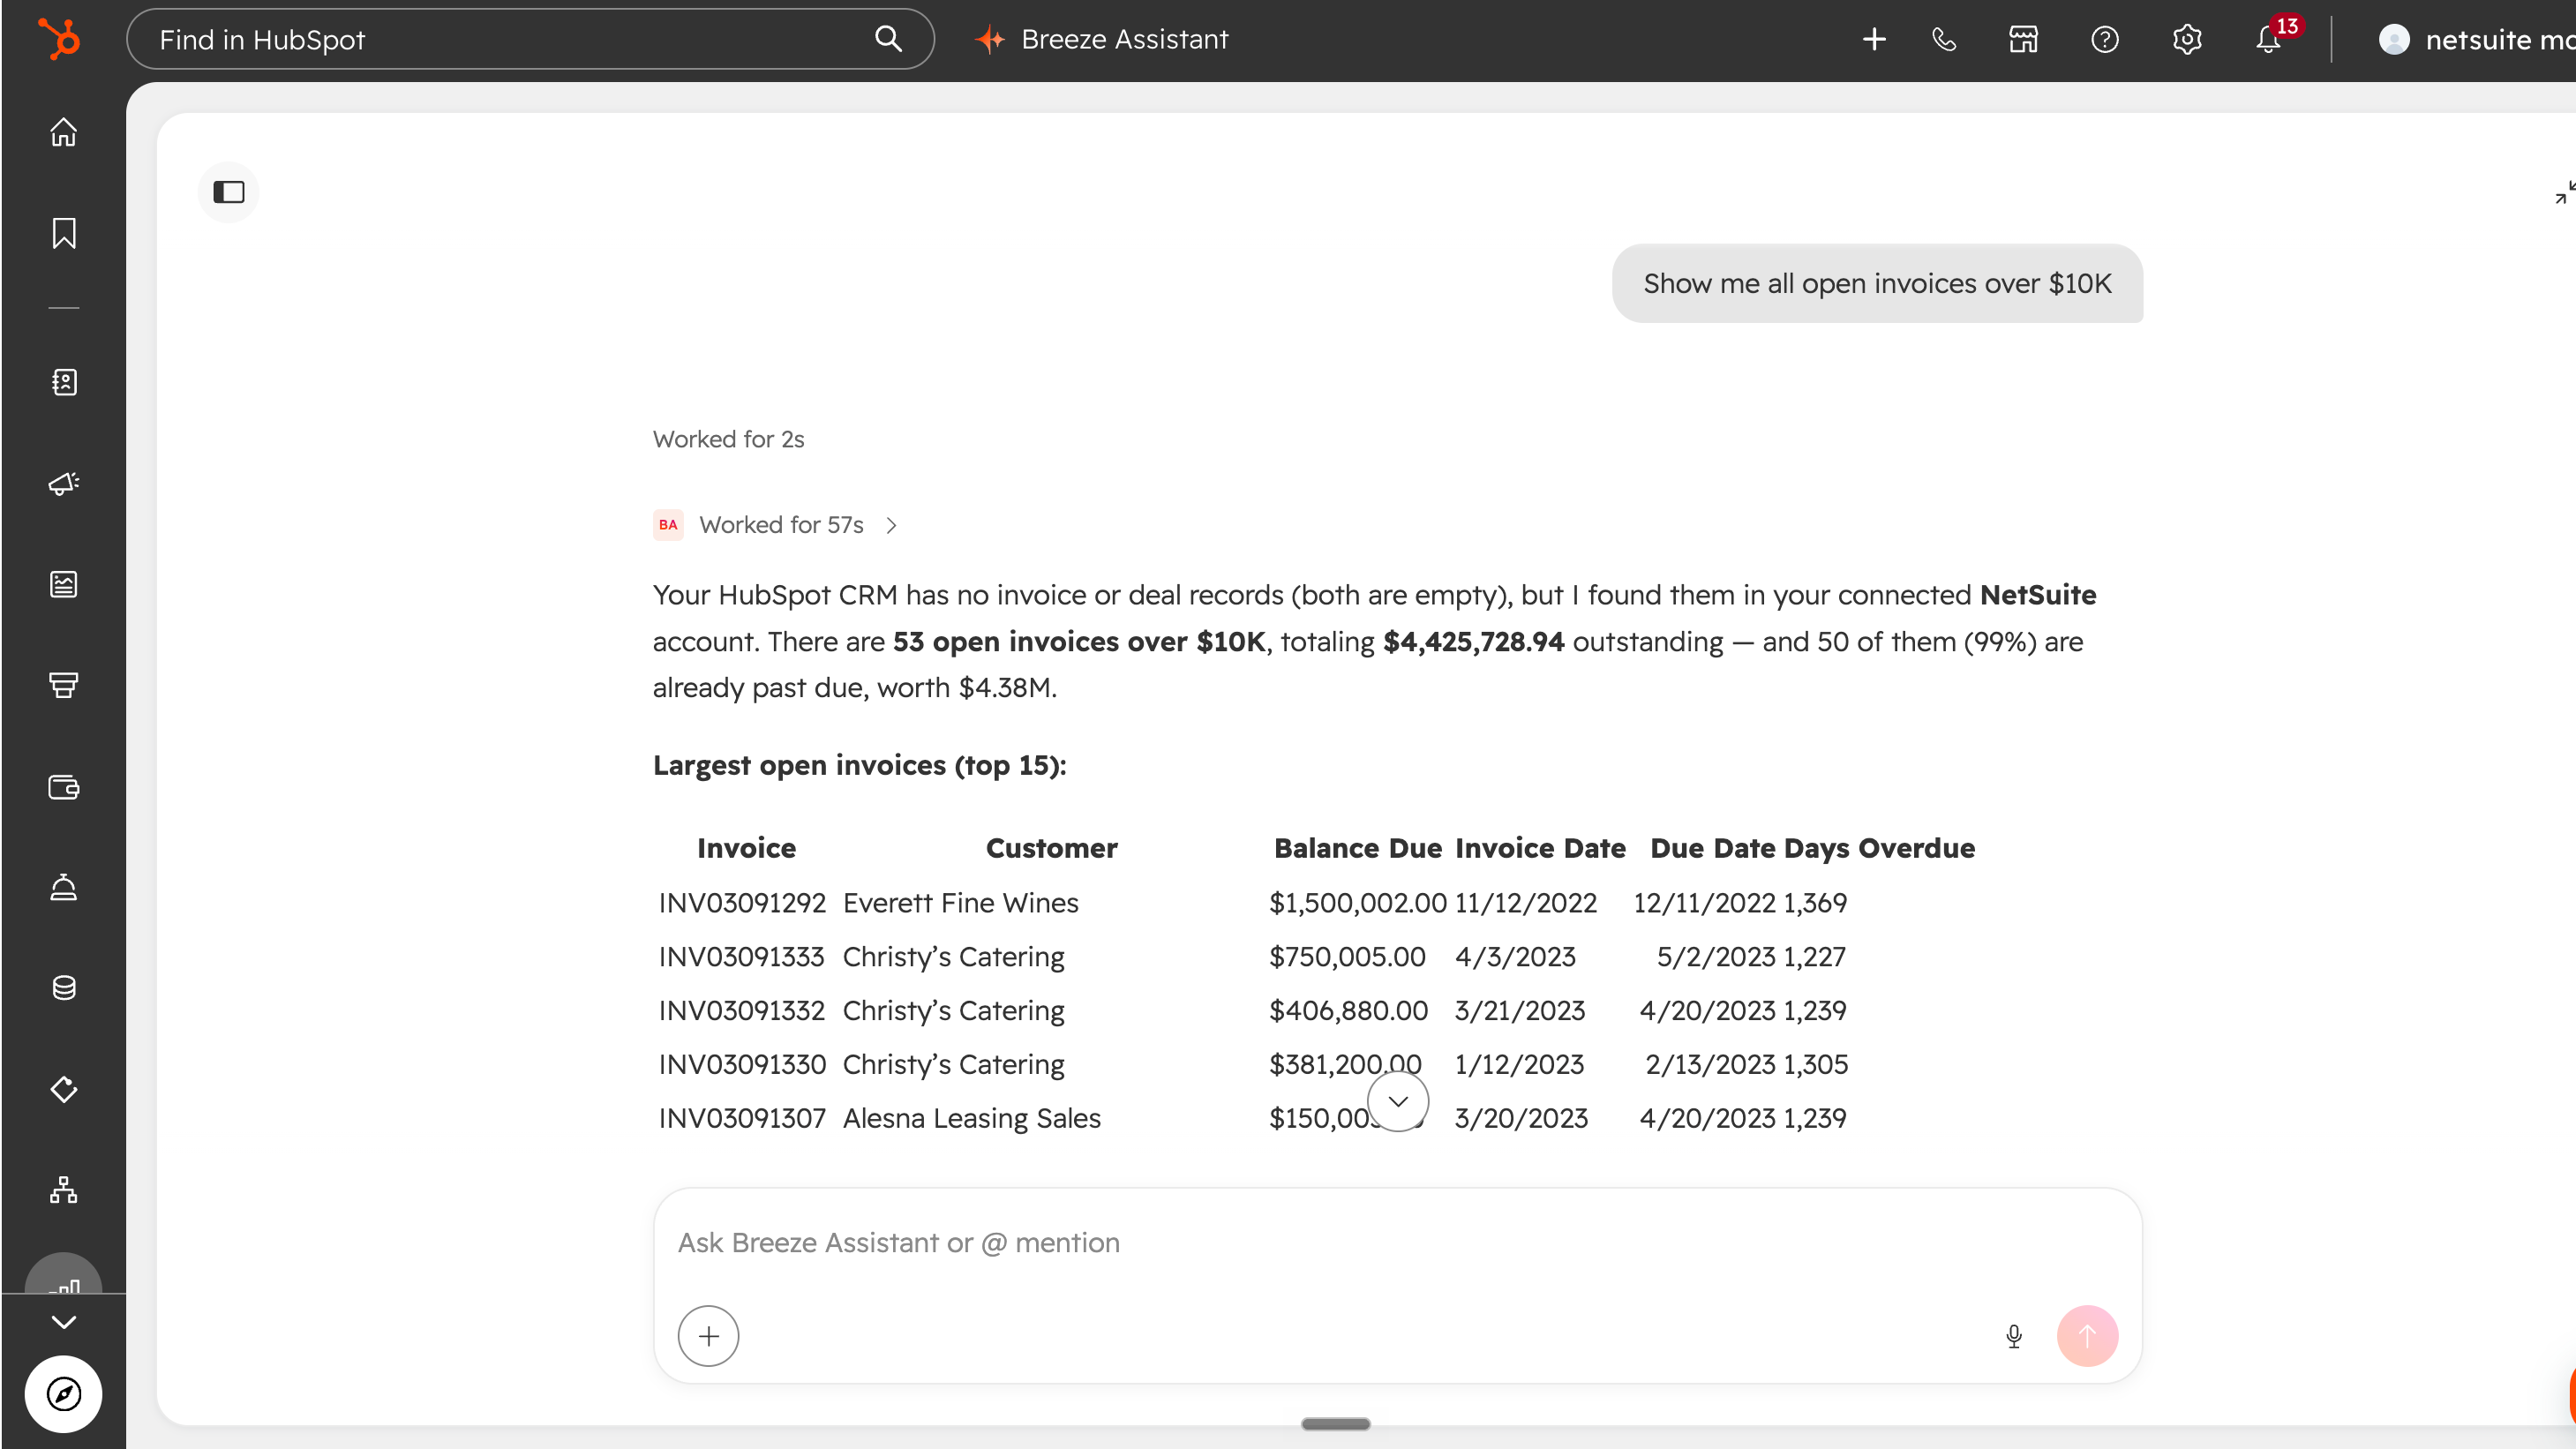2576x1449 pixels.
Task: Click the pink send arrow button
Action: (2088, 1336)
